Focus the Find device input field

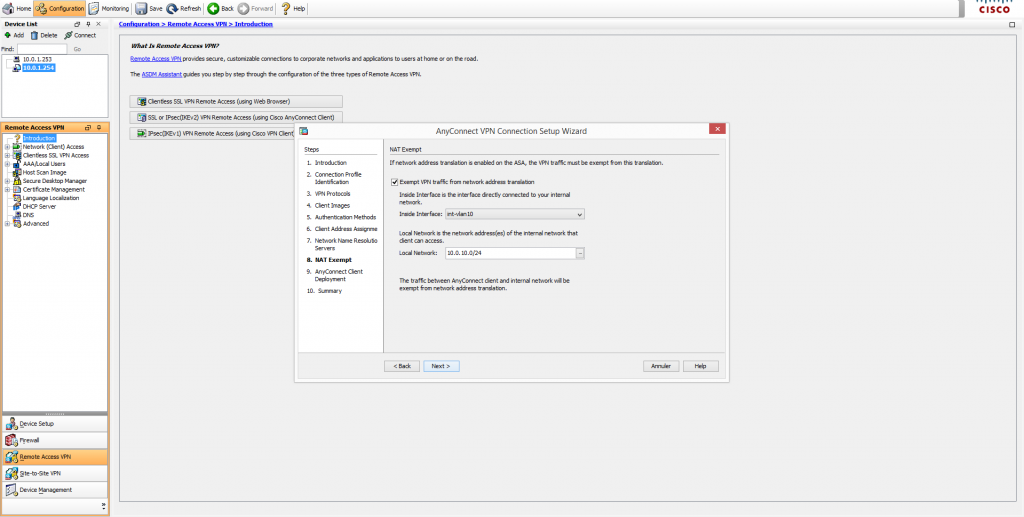(42, 49)
